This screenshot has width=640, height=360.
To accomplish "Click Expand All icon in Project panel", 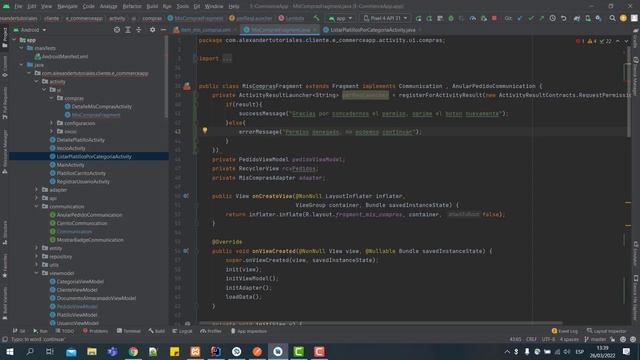I will (x=128, y=30).
